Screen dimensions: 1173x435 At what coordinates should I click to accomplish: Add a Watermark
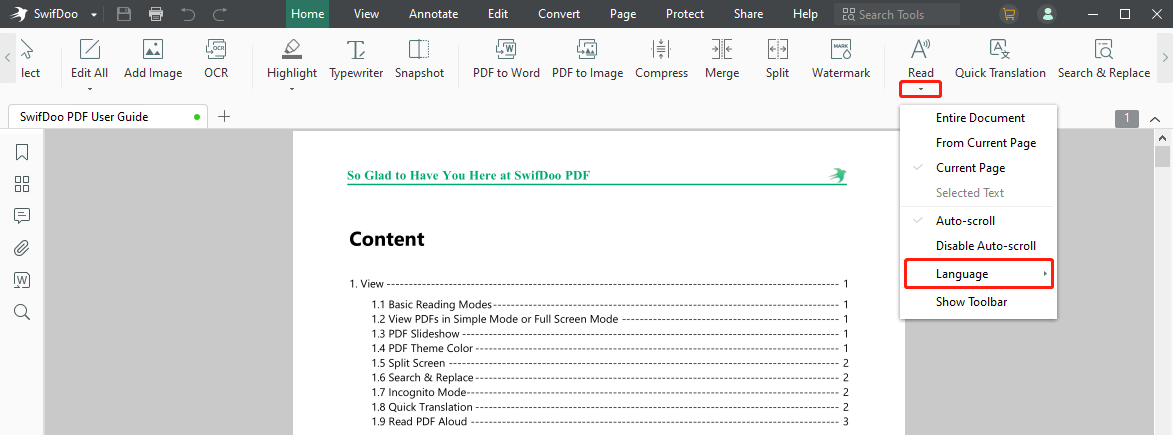click(x=841, y=58)
